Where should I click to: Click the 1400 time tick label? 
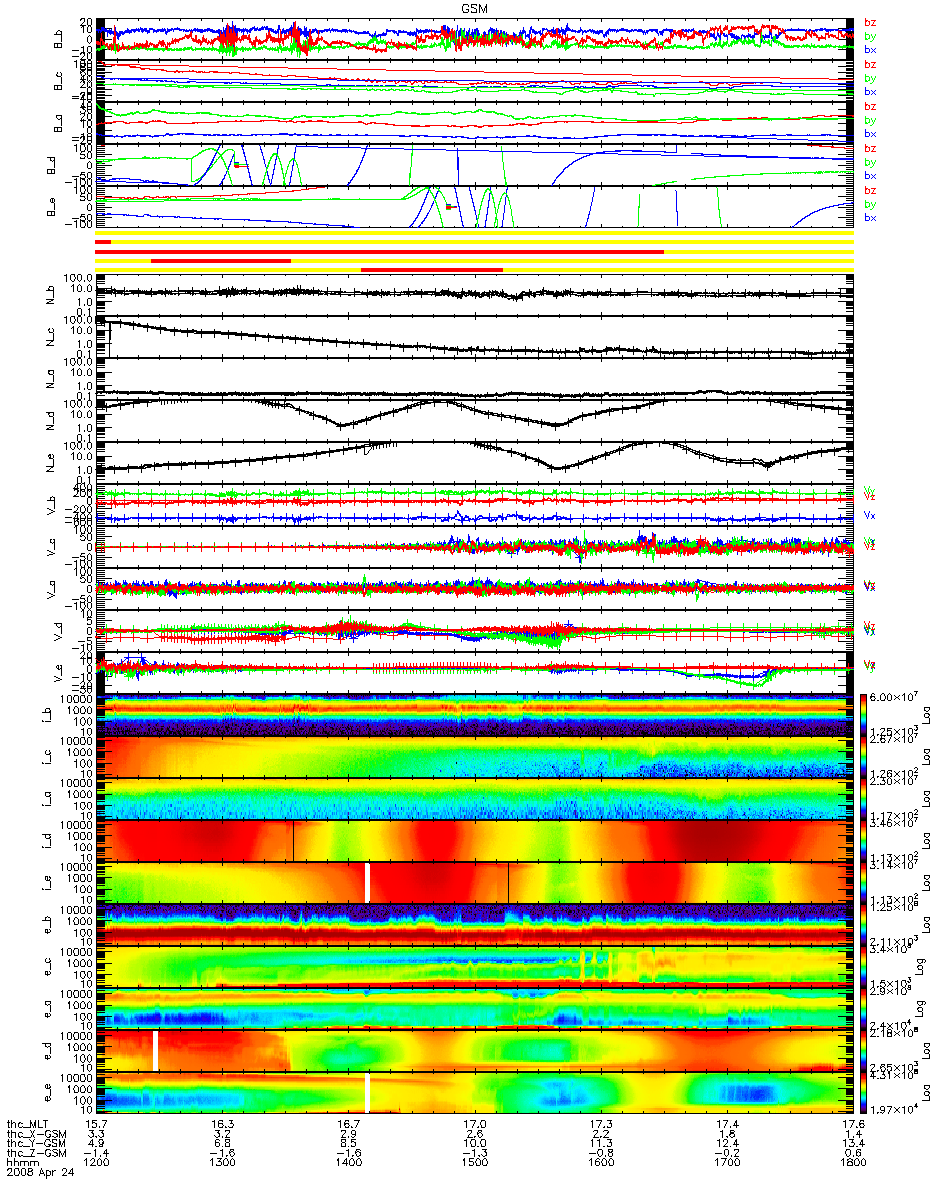pos(348,1164)
